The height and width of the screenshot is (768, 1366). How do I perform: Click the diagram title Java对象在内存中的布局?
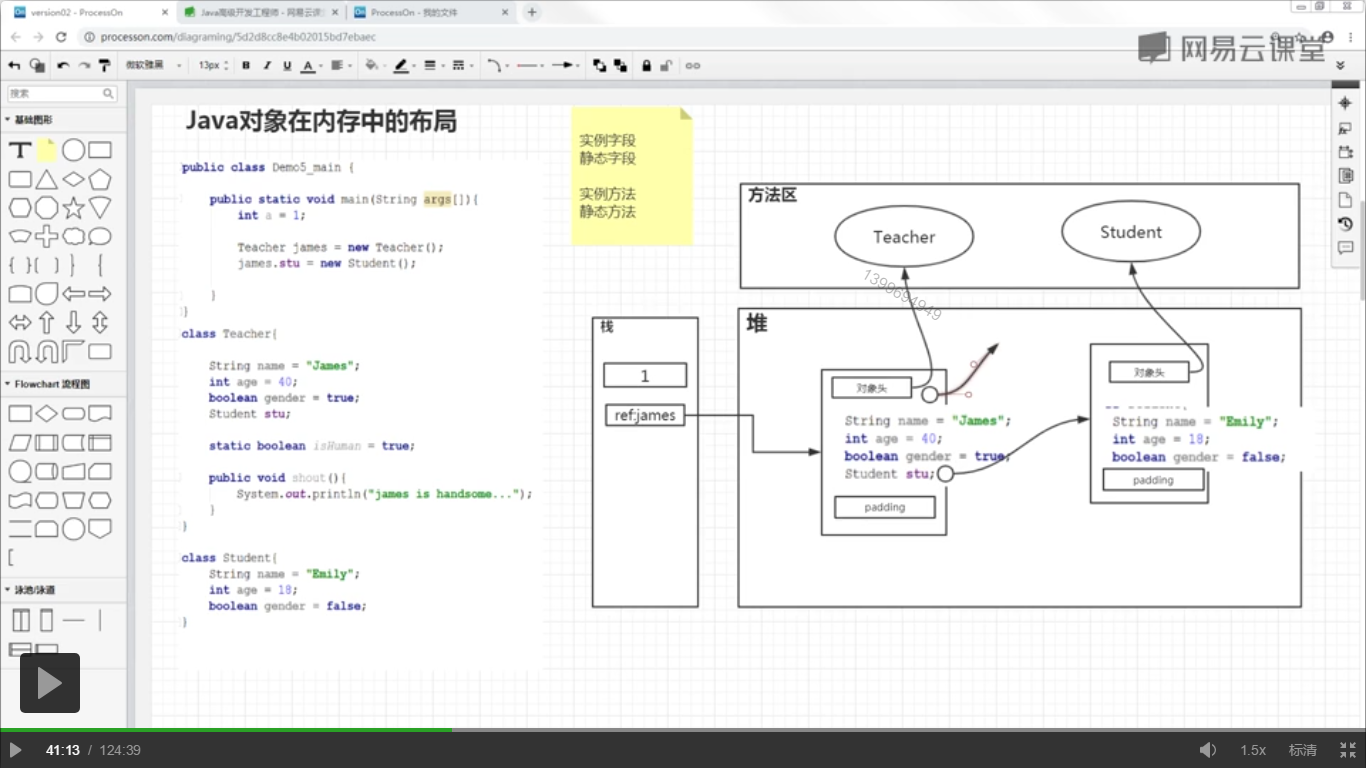coord(321,122)
